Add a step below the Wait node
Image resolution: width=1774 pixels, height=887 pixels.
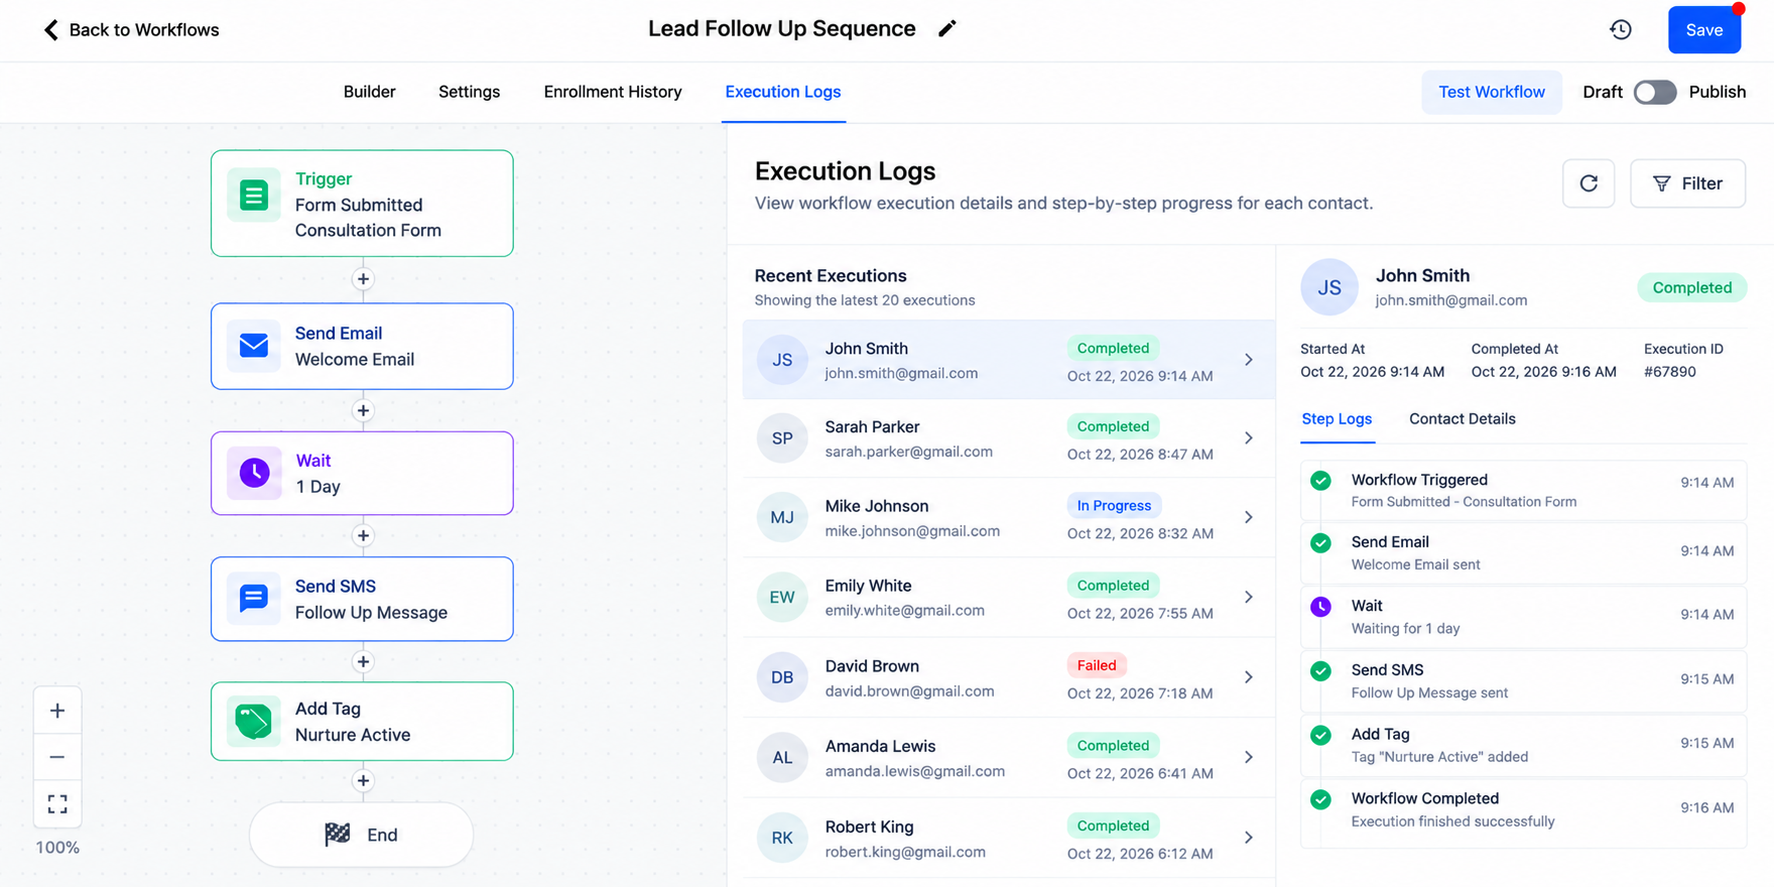pyautogui.click(x=363, y=536)
